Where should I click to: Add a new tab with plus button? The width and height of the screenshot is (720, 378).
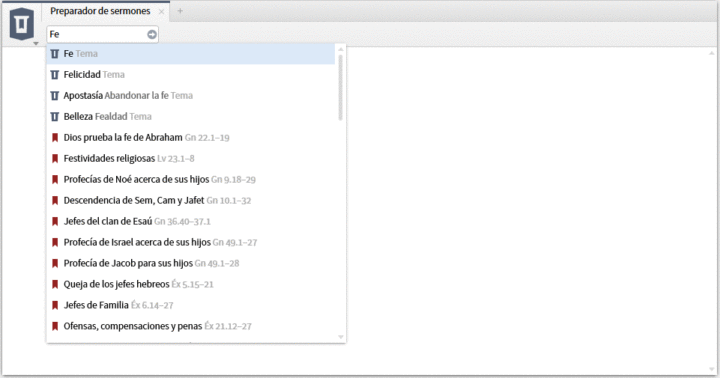point(180,11)
